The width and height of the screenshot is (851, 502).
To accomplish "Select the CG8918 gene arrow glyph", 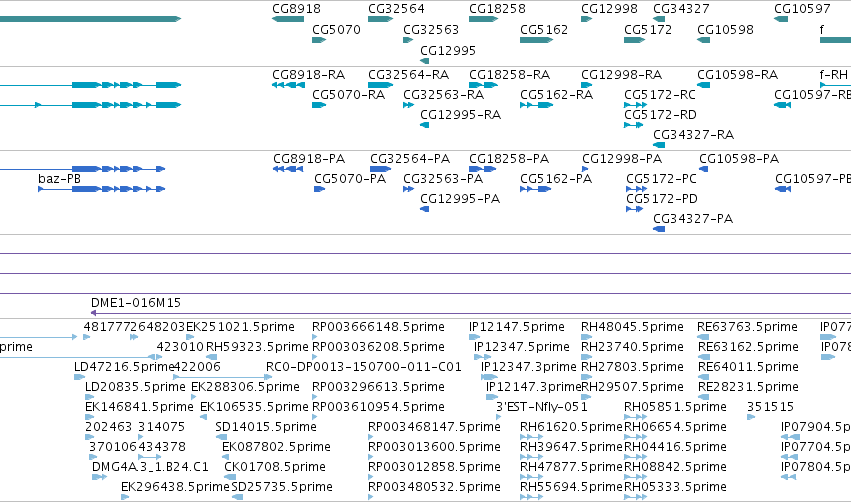I will 288,19.
